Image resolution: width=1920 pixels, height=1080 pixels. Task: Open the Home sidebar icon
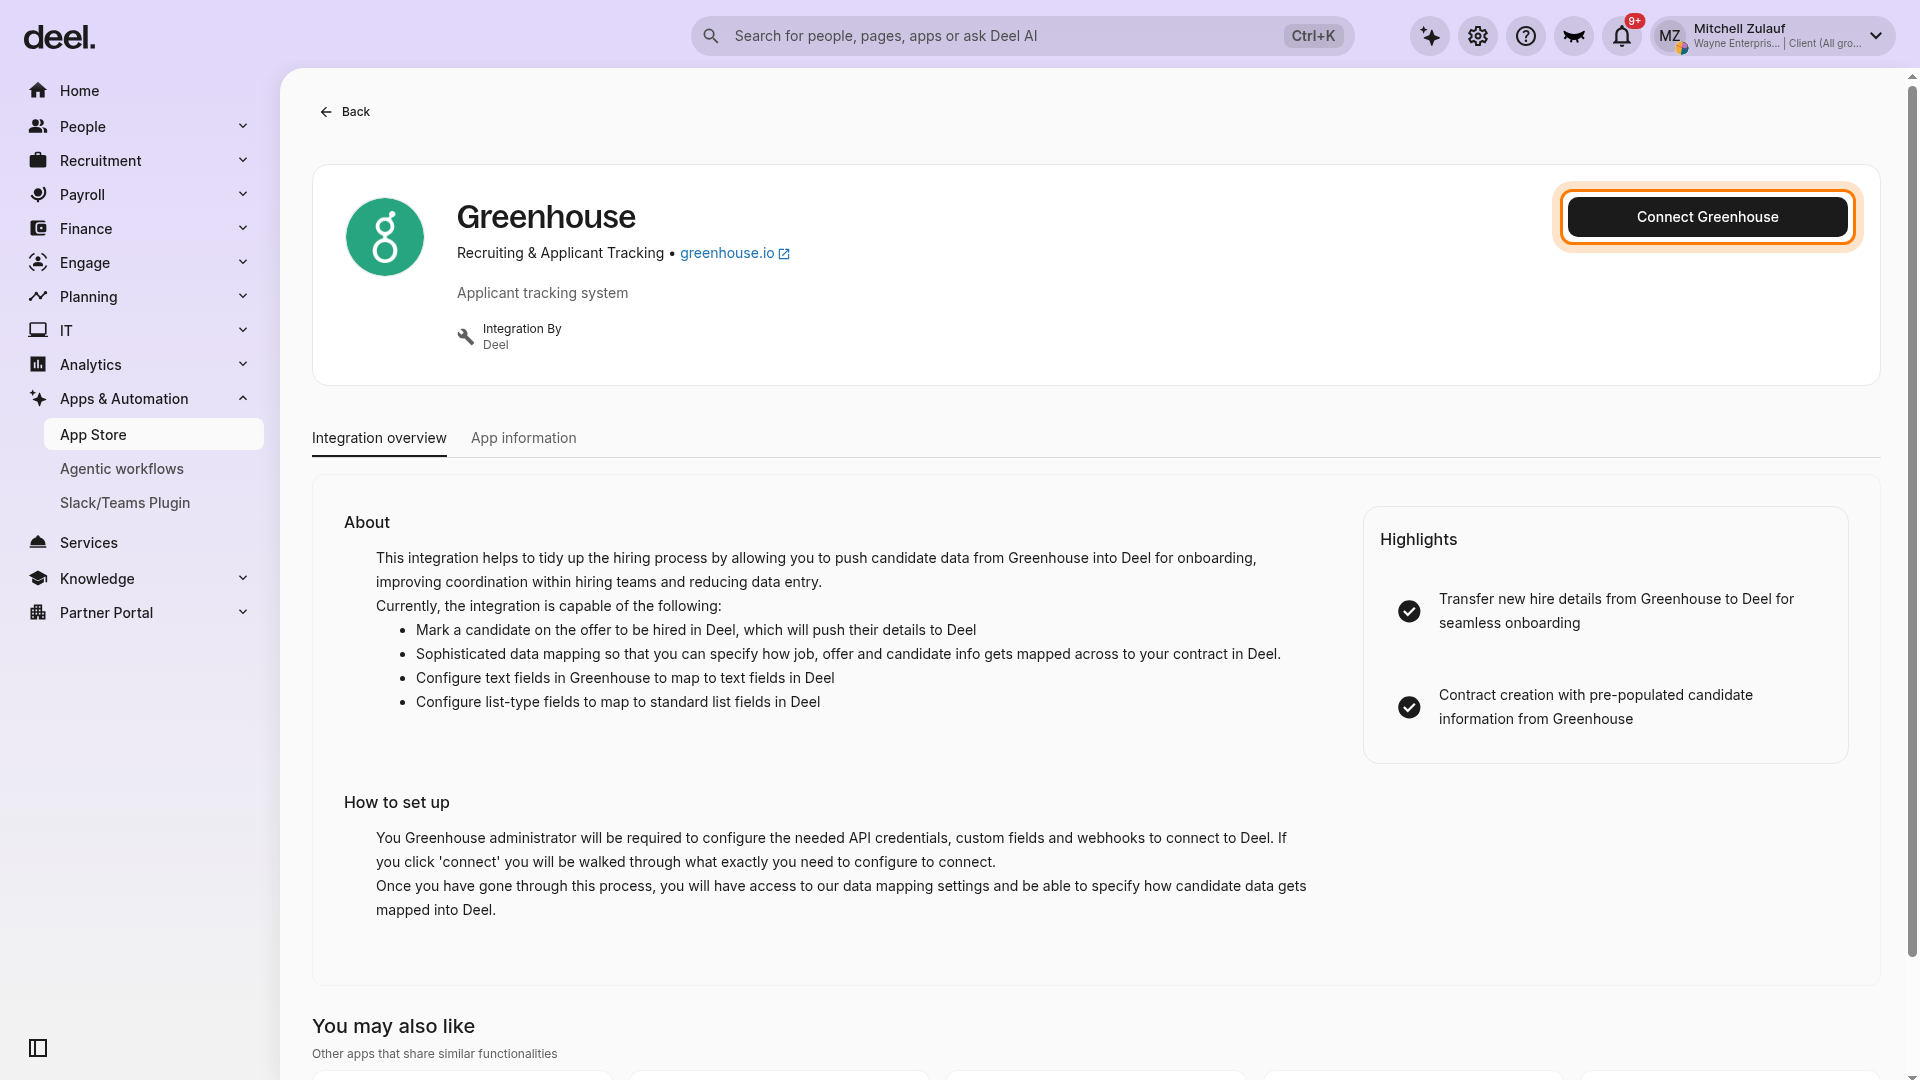[38, 91]
